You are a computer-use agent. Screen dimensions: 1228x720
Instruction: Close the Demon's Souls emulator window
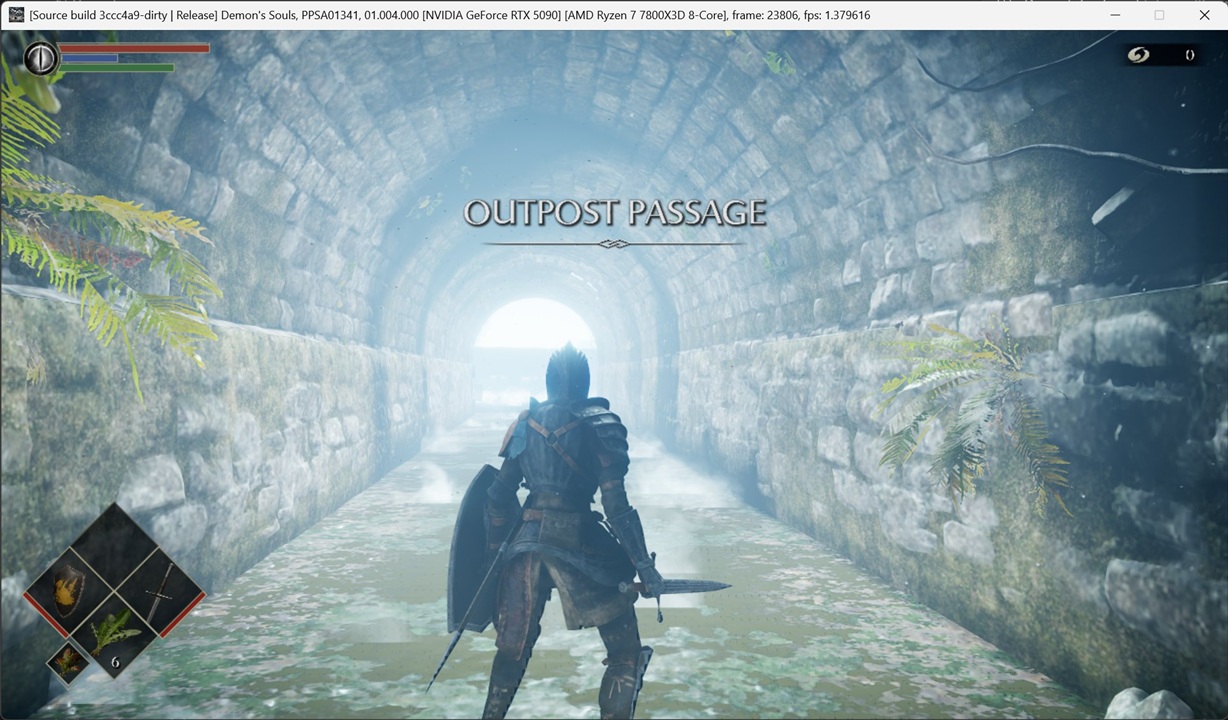tap(1205, 15)
